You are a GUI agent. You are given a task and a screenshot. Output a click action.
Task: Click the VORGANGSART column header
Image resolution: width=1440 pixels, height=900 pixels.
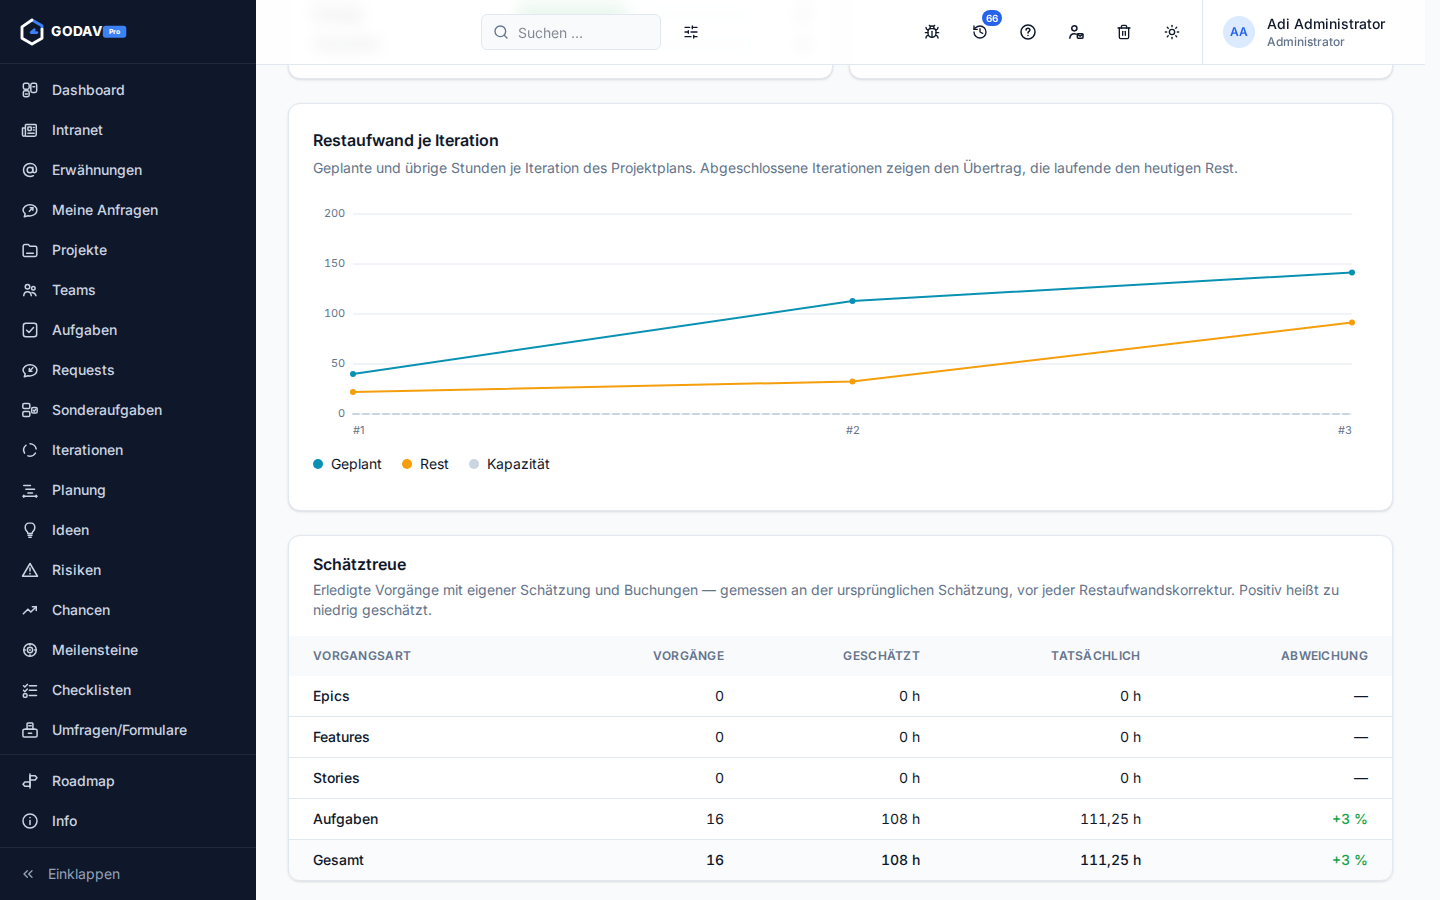coord(362,656)
